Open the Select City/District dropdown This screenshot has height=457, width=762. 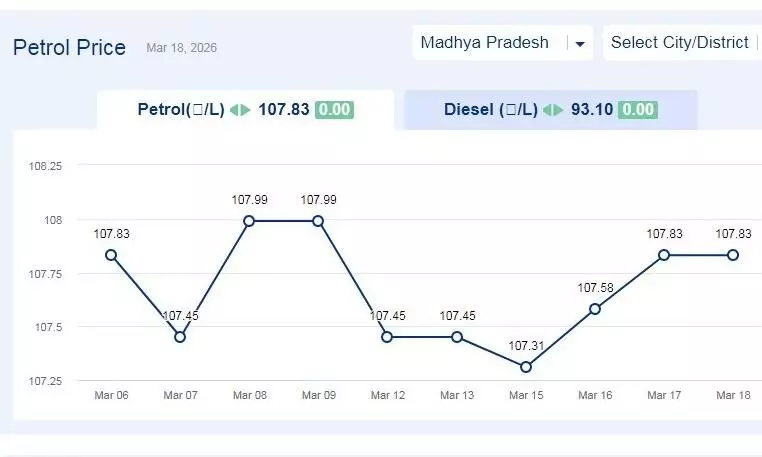tap(680, 43)
